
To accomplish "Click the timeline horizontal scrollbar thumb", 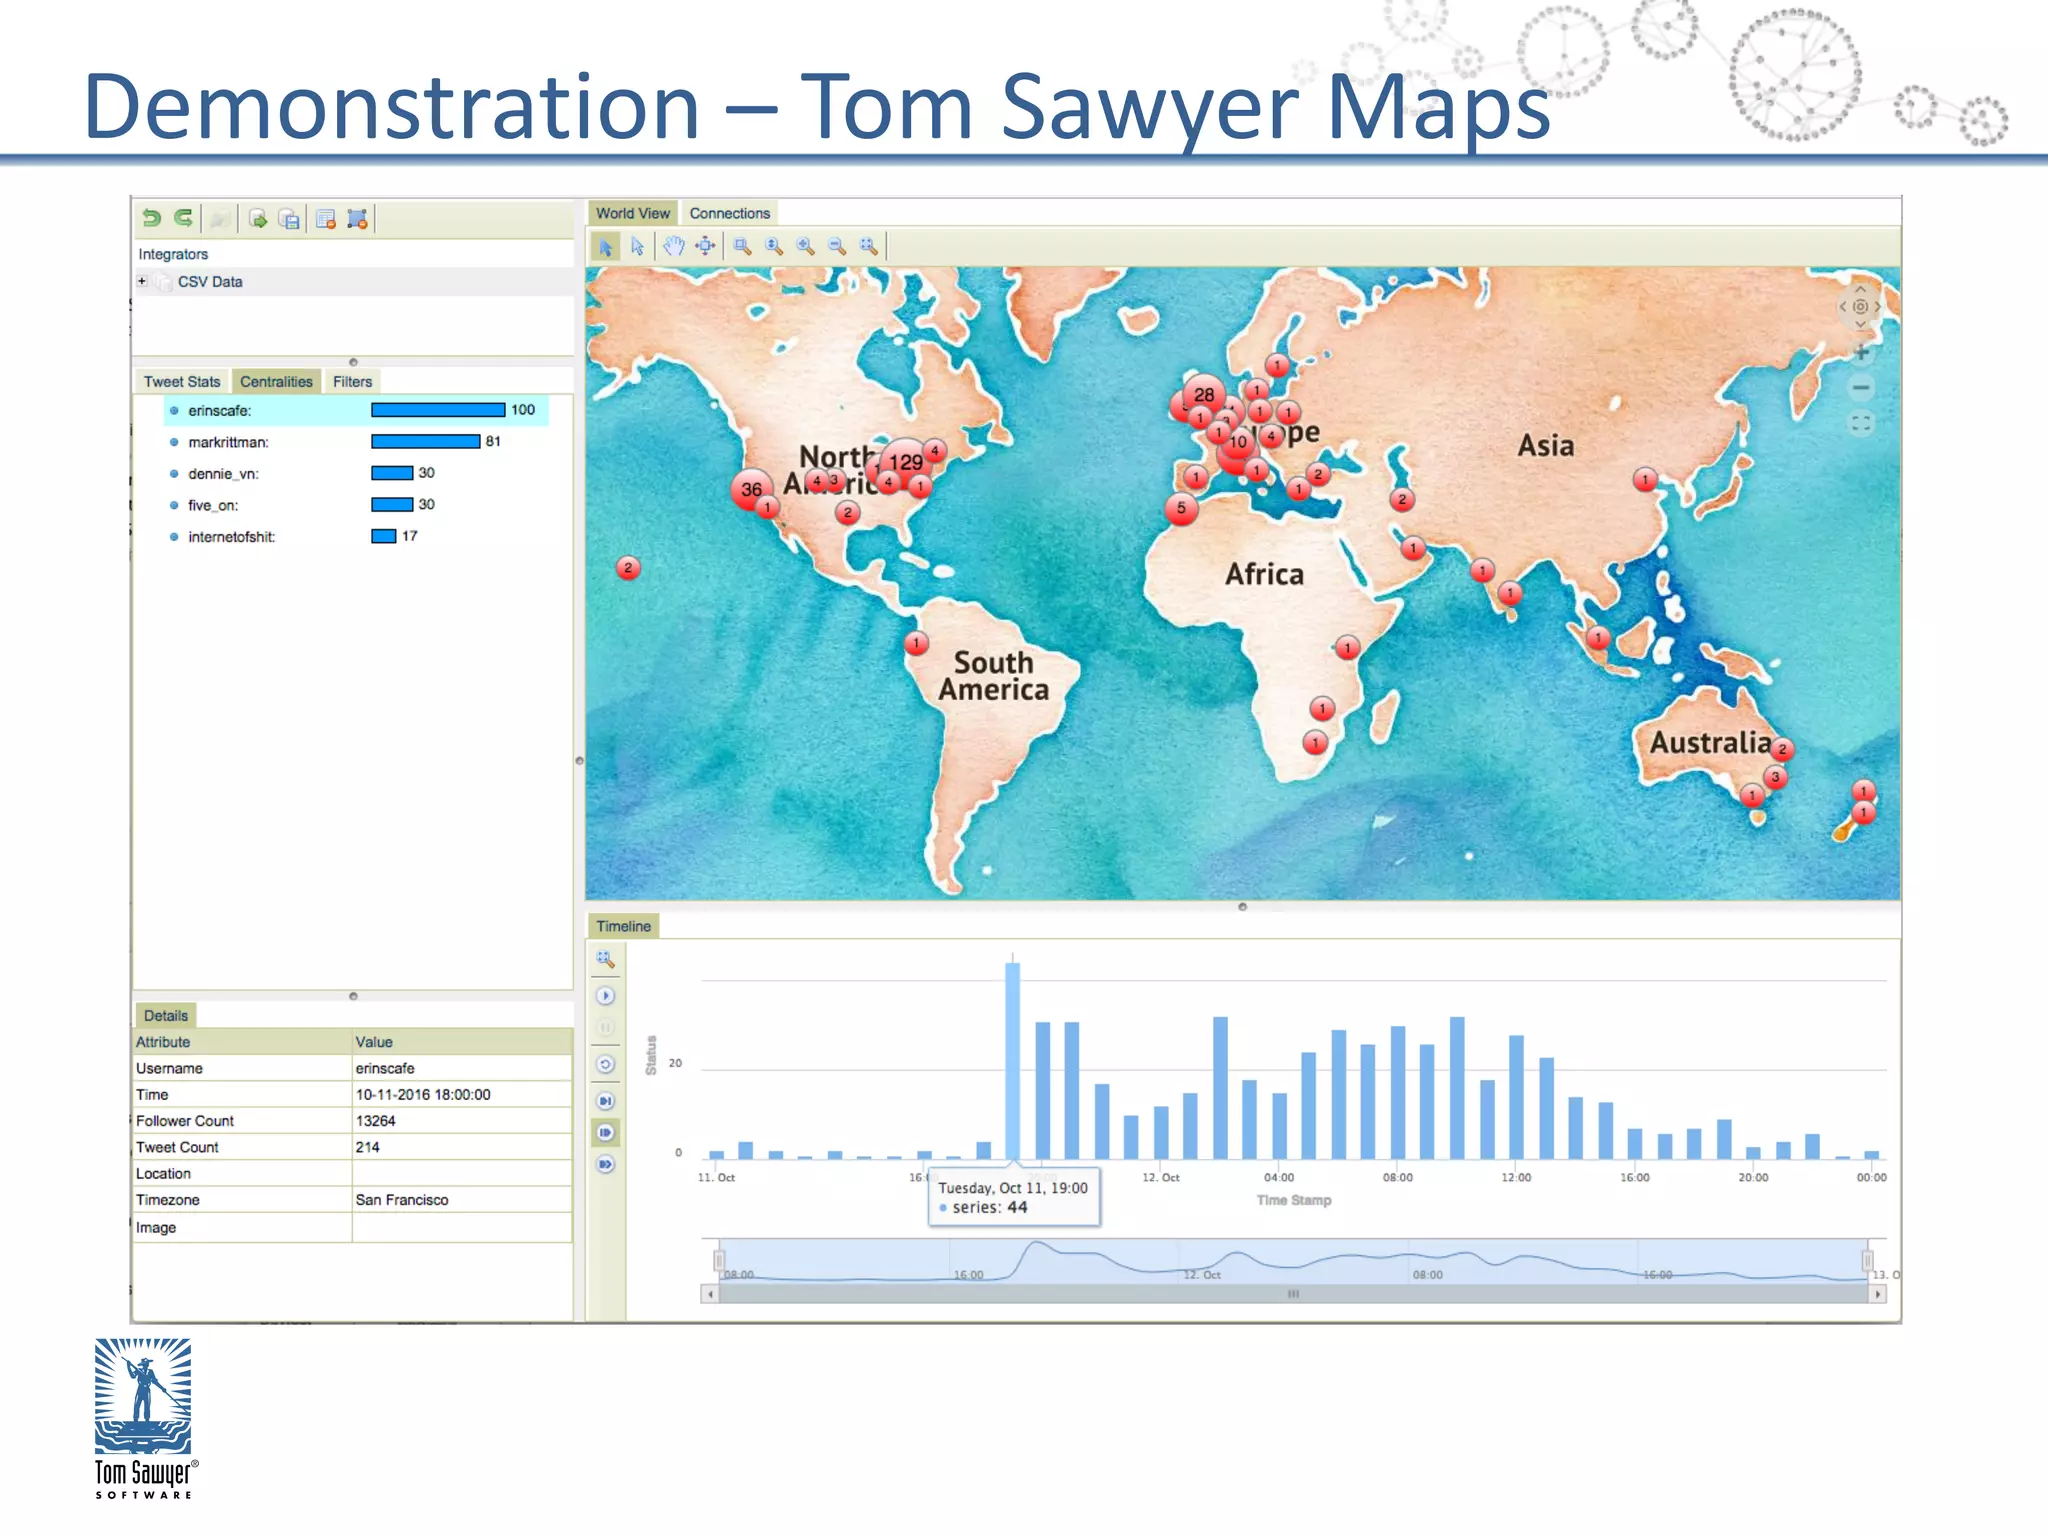I will pos(1293,1294).
